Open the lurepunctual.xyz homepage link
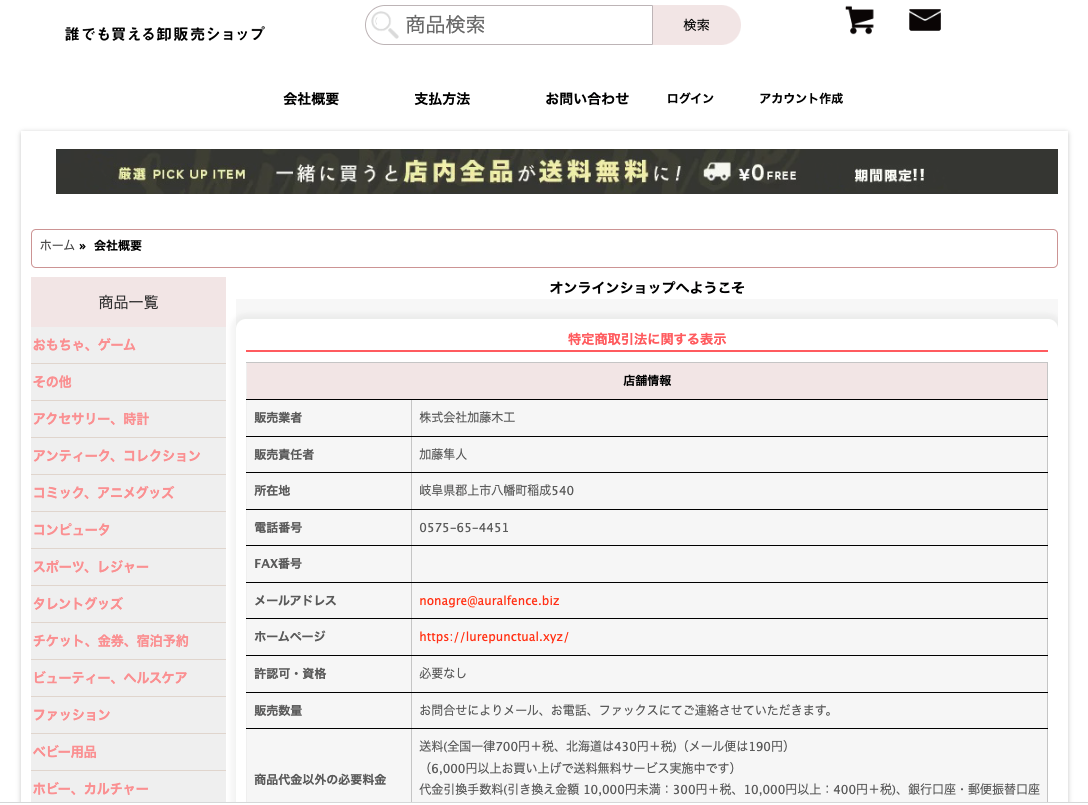 coord(493,637)
